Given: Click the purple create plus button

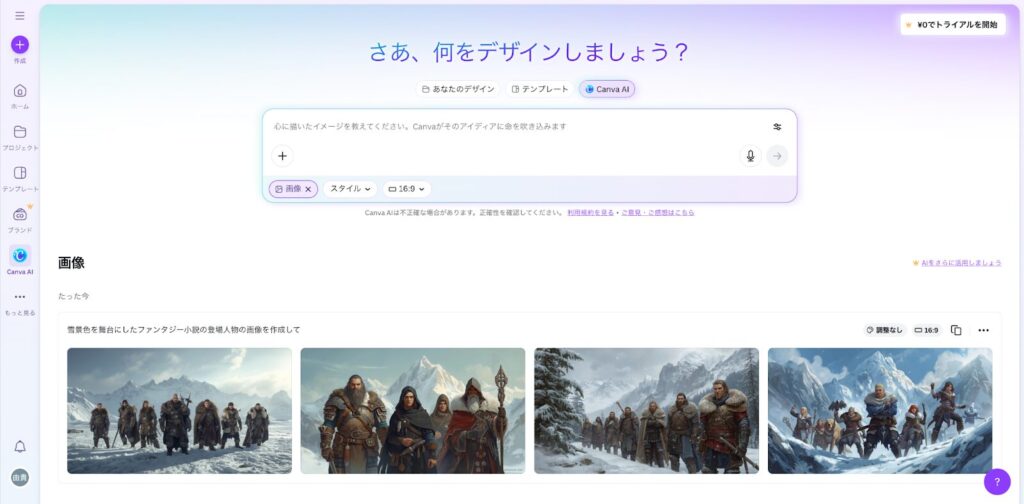Looking at the screenshot, I should (19, 45).
